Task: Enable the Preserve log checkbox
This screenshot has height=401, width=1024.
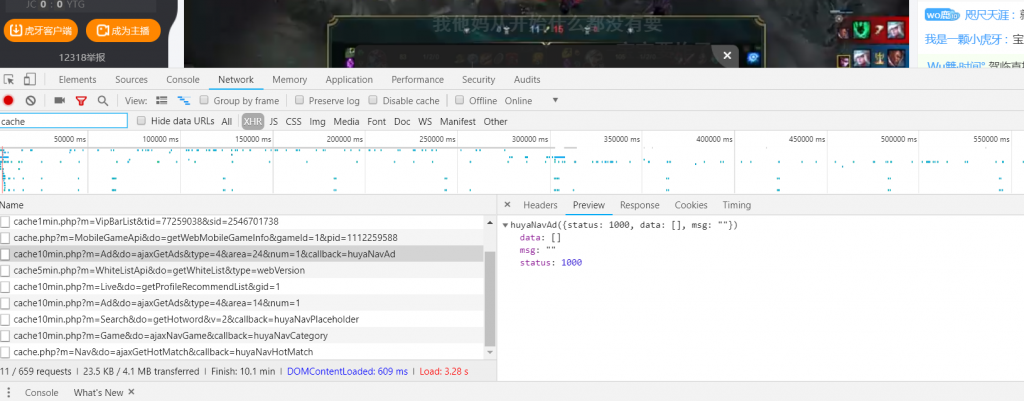Action: pyautogui.click(x=299, y=101)
